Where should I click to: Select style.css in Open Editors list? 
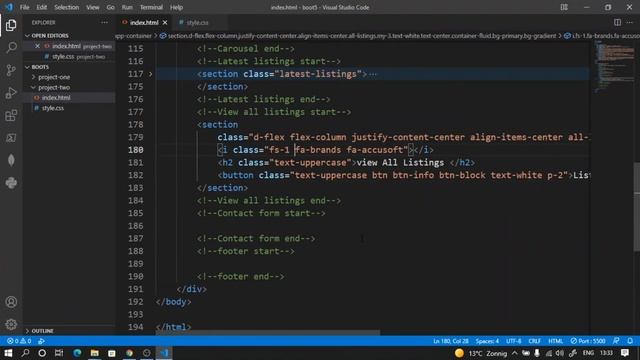63,57
